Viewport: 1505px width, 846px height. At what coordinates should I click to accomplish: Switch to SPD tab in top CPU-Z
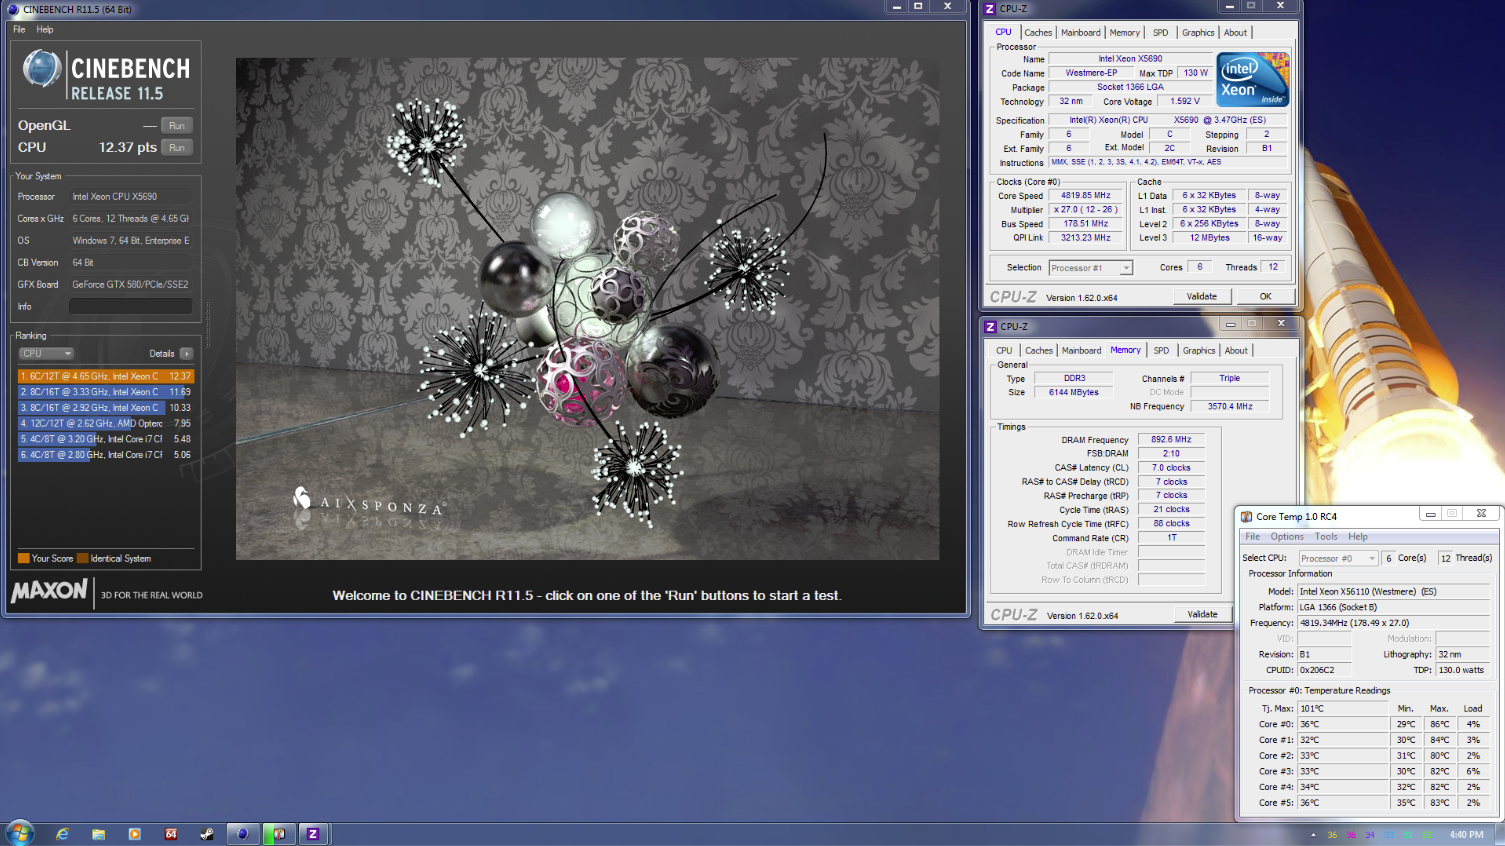[1160, 32]
